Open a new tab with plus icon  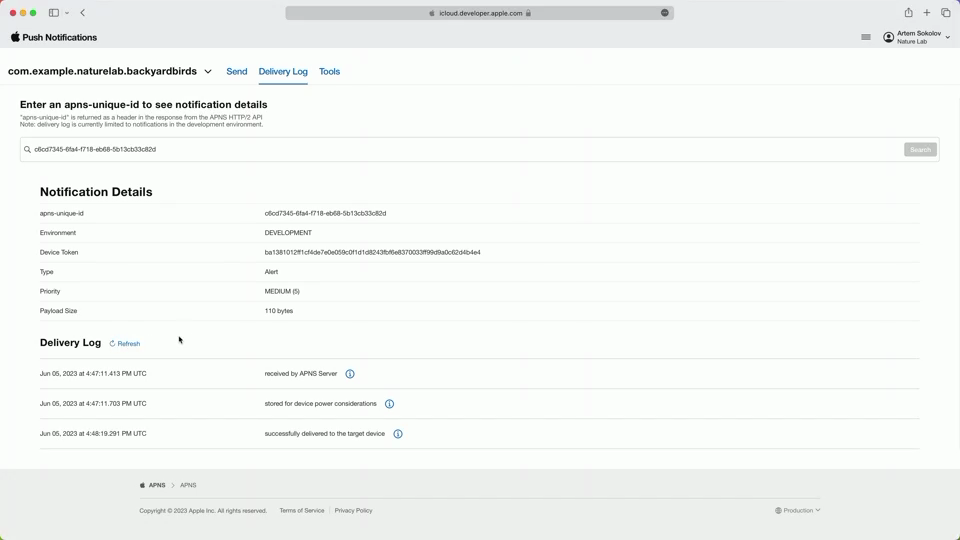[927, 13]
